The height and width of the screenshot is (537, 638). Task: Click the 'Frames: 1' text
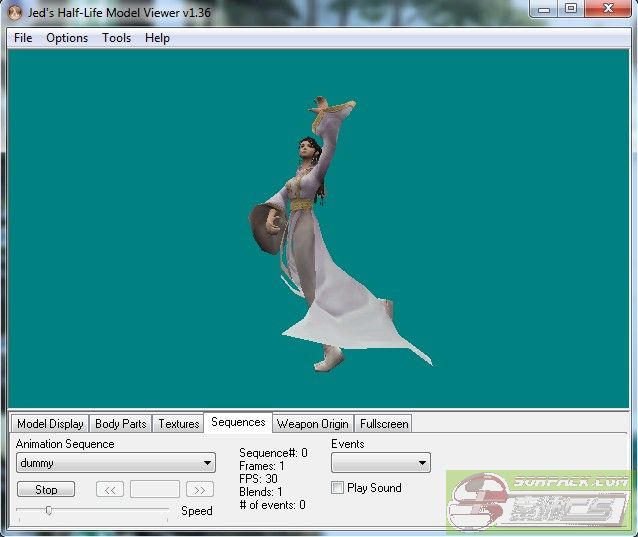(x=262, y=466)
